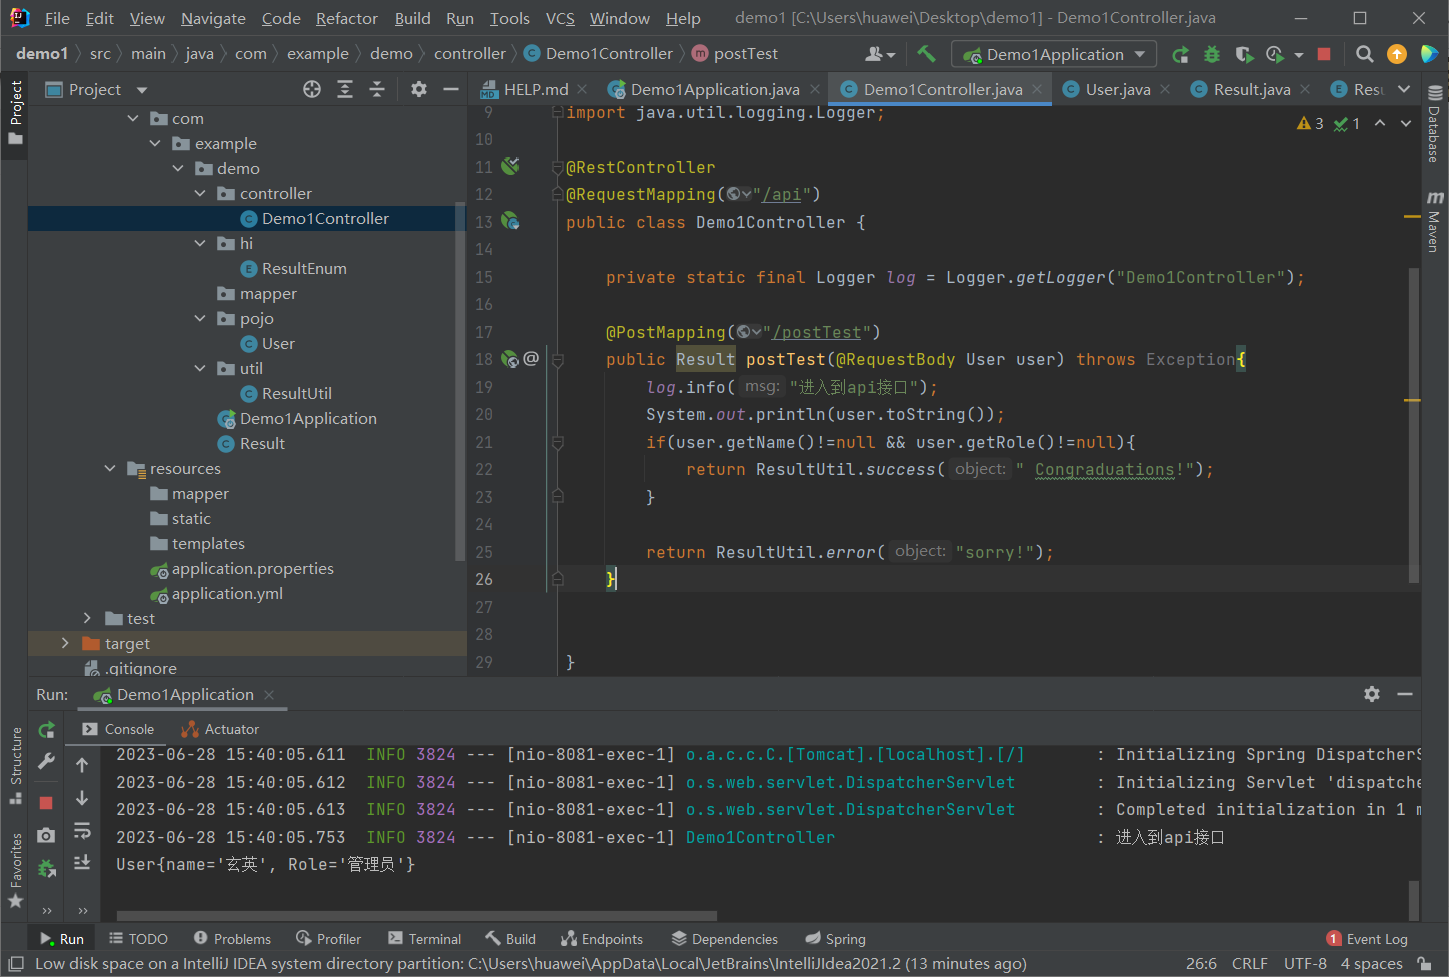
Task: Open the Refactor menu
Action: pos(346,18)
